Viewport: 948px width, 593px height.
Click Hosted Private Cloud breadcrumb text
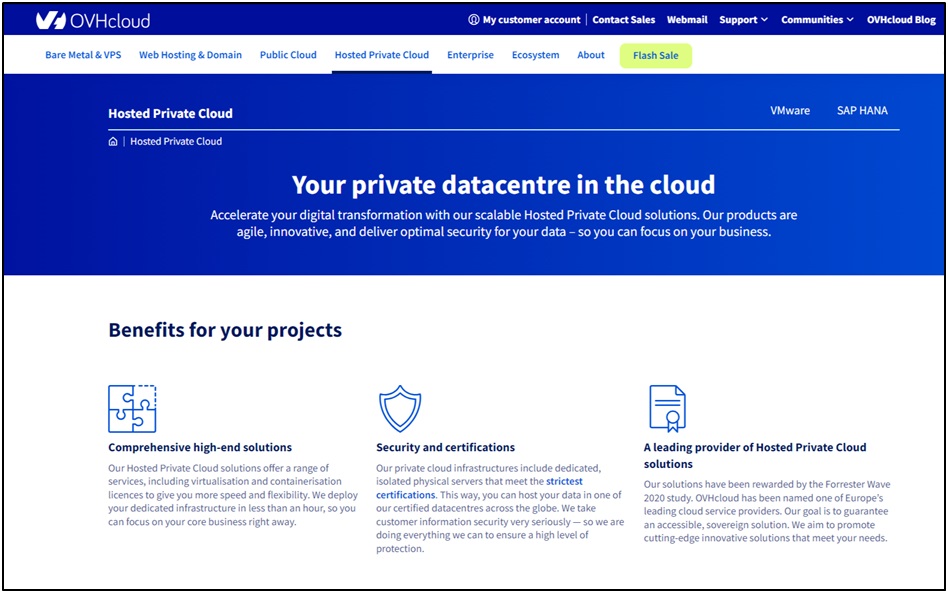tap(176, 142)
